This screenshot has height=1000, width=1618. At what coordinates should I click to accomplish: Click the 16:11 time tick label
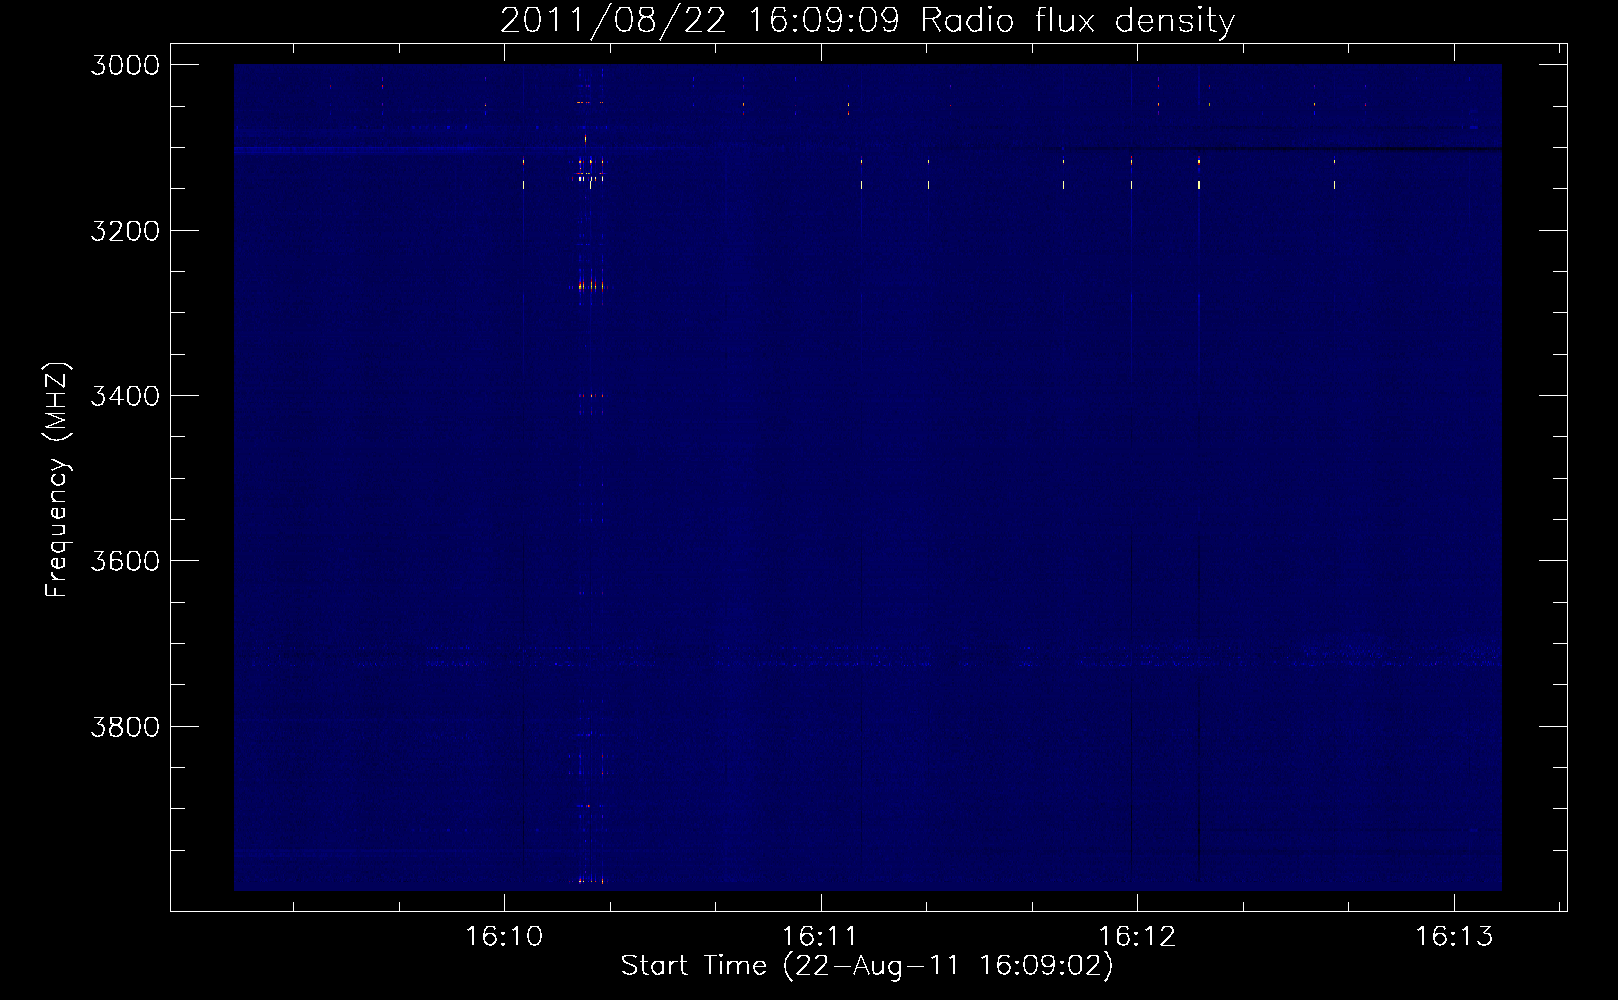tap(820, 936)
